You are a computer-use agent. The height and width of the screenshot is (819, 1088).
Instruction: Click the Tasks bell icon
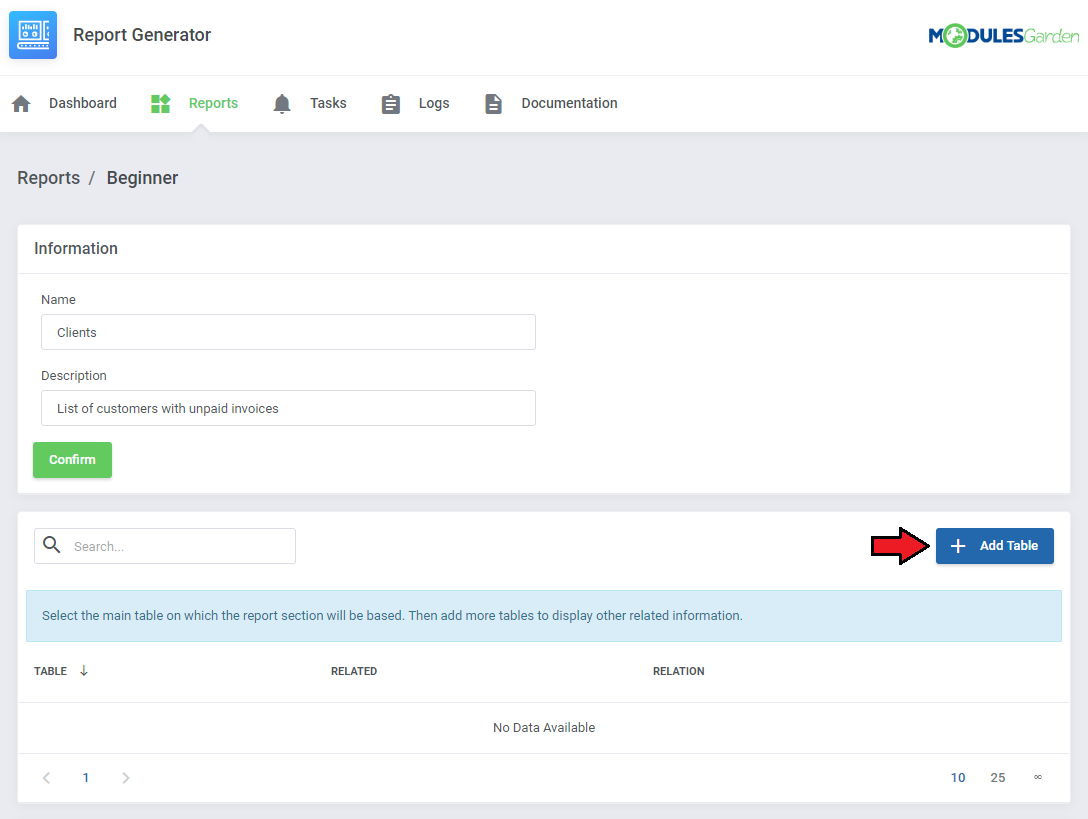[282, 103]
